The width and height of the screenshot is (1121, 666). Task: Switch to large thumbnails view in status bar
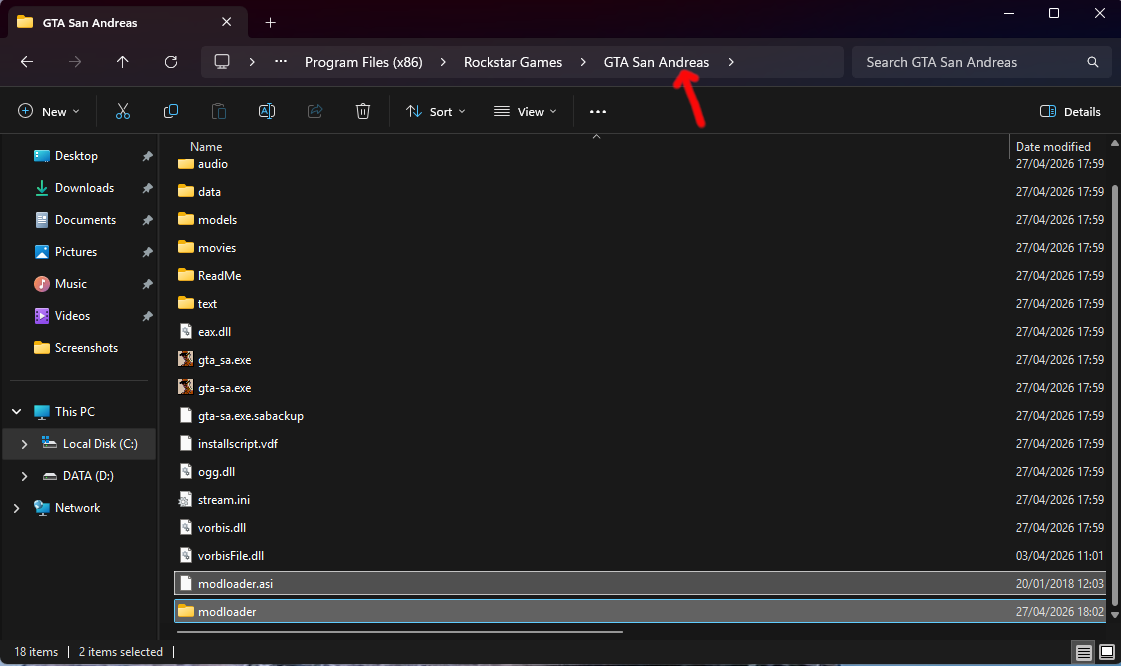click(x=1107, y=652)
